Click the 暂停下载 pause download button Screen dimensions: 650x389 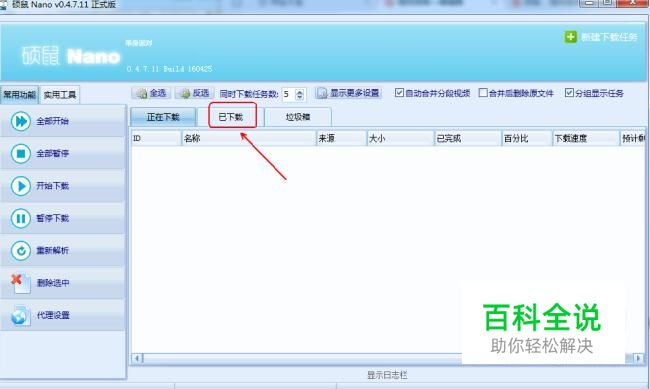[63, 219]
